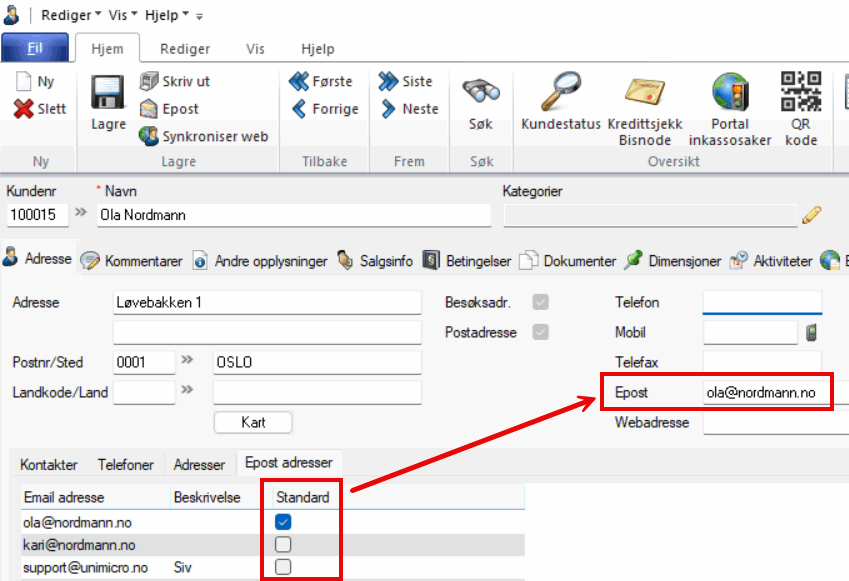Viewport: 849px width, 581px height.
Task: Click Kredittsjekk Bisnode icon
Action: coord(644,93)
